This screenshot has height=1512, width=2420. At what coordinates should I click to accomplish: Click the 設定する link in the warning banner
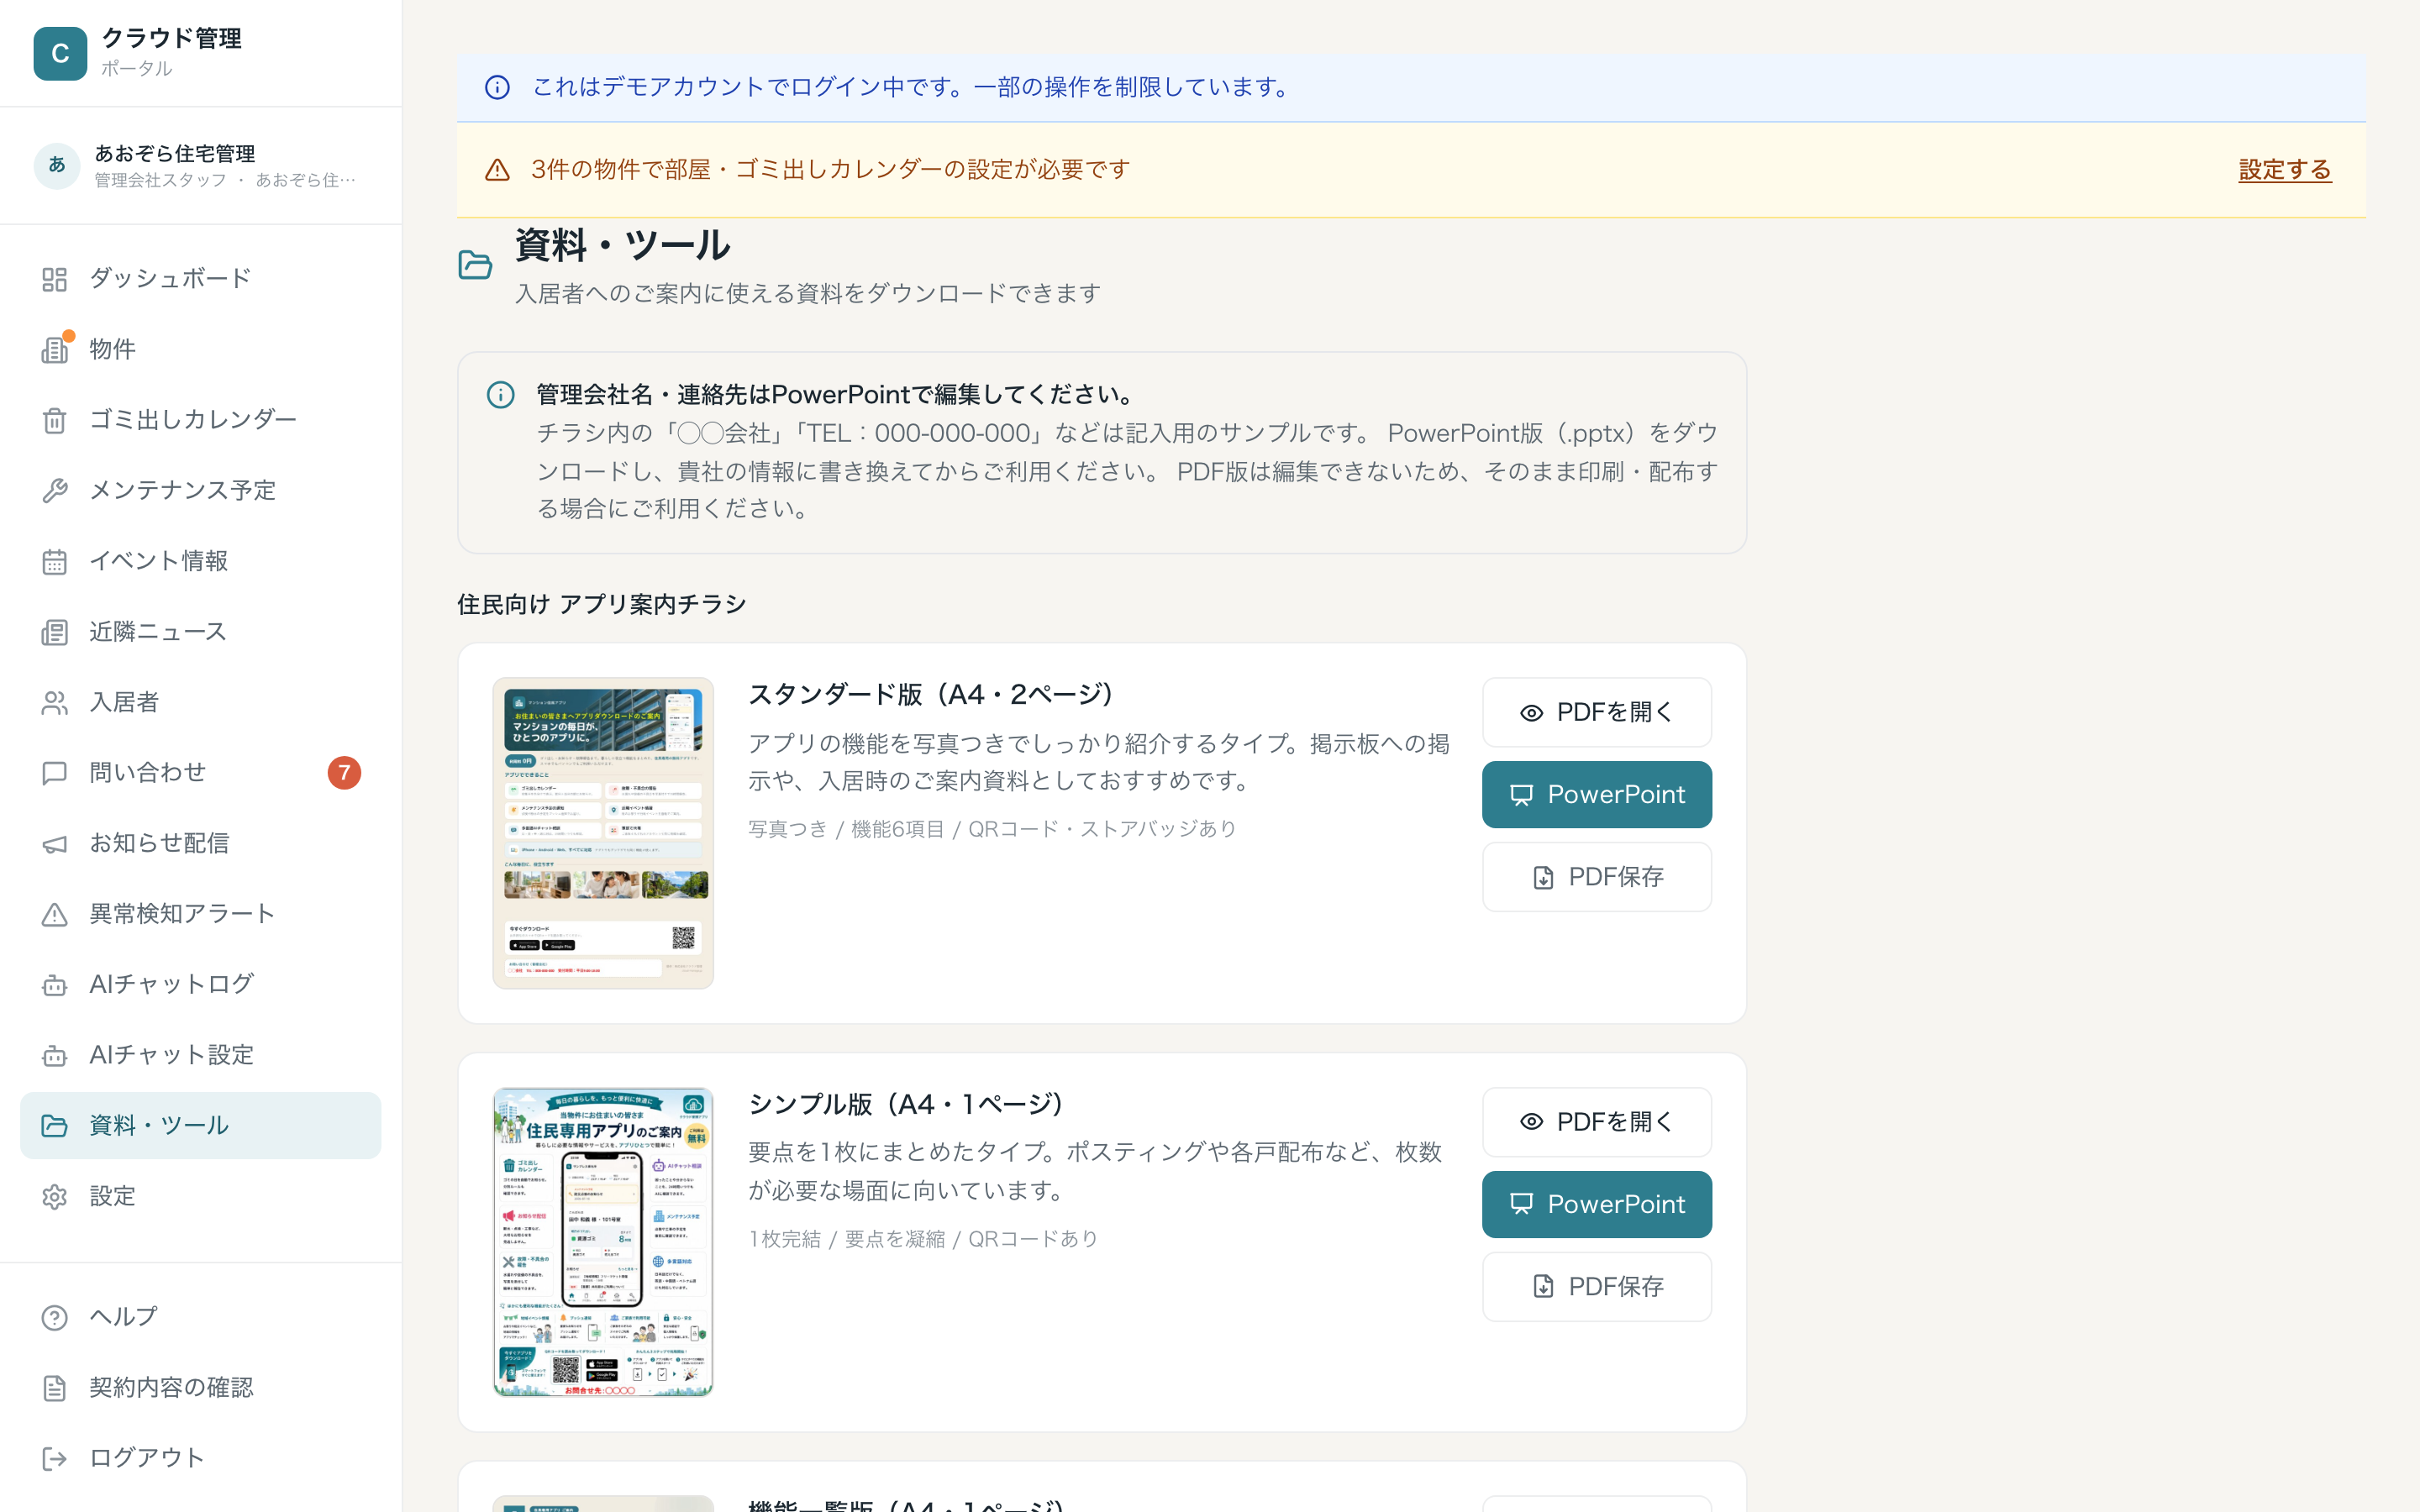[x=2285, y=170]
